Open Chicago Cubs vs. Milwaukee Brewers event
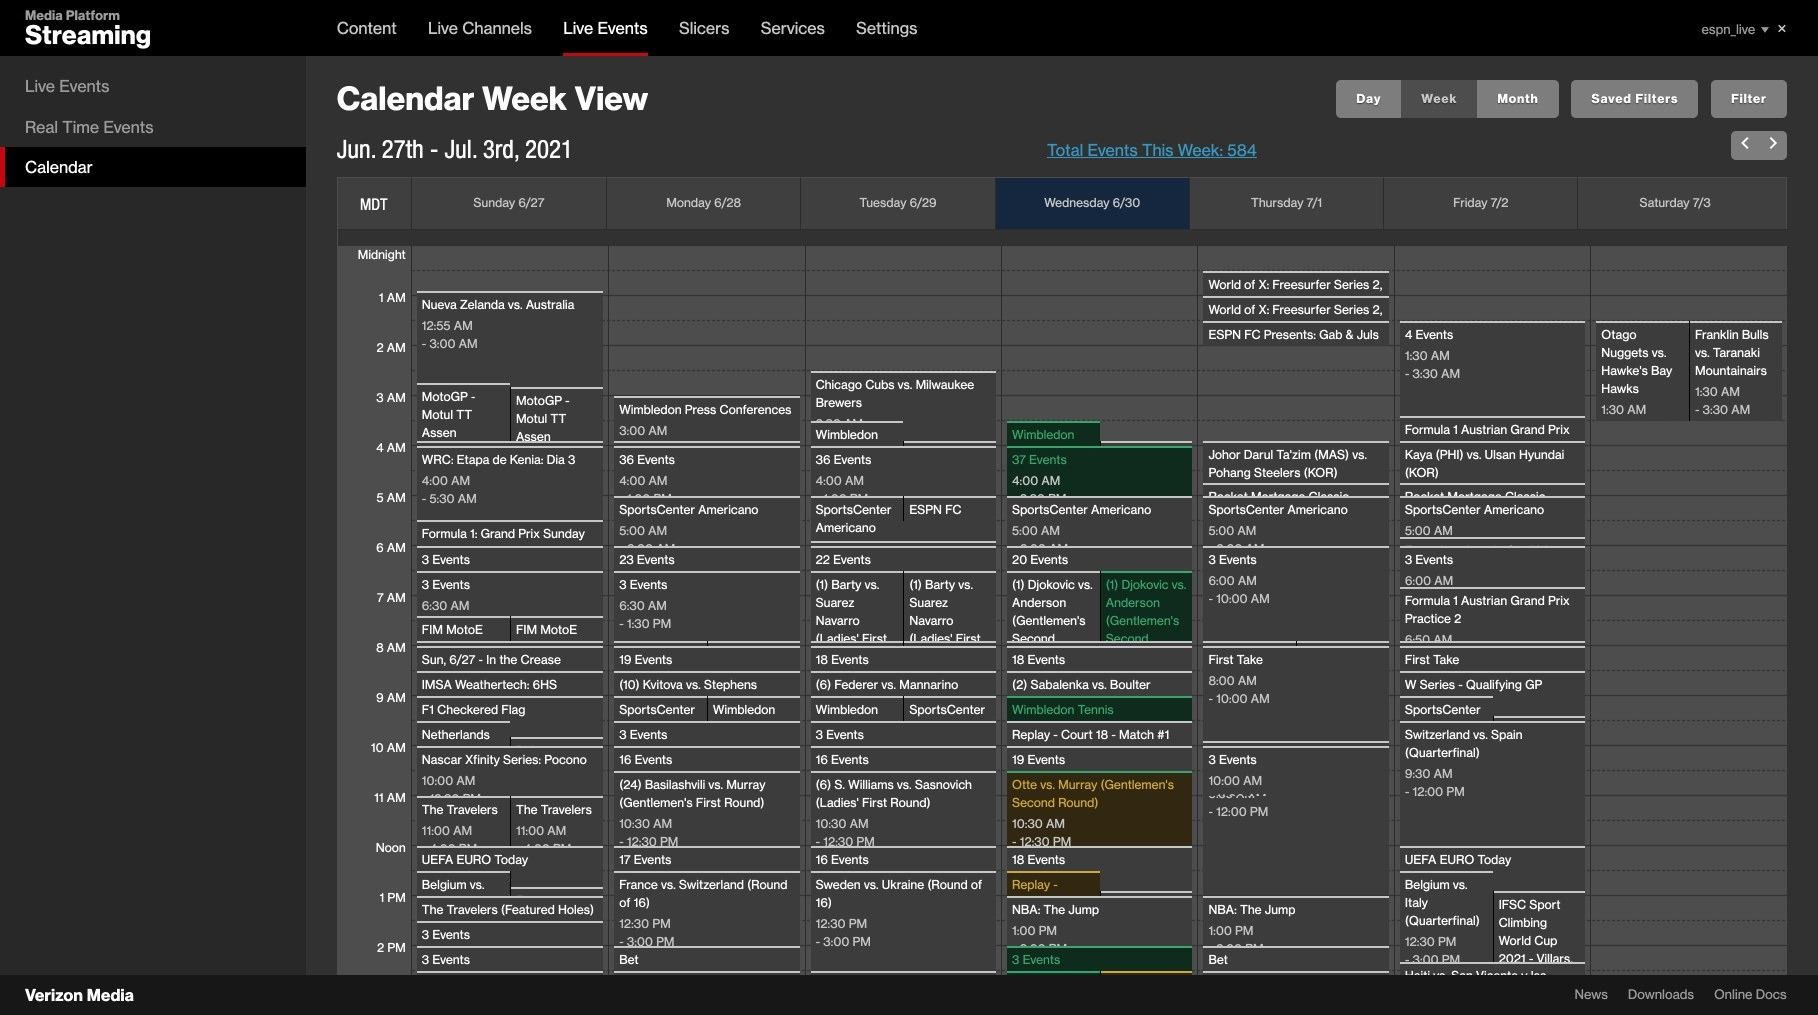 coord(904,394)
